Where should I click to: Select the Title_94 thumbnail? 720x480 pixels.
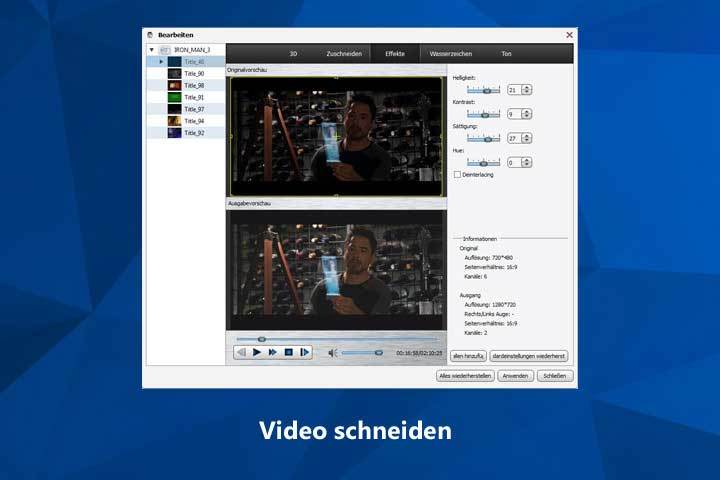click(174, 121)
